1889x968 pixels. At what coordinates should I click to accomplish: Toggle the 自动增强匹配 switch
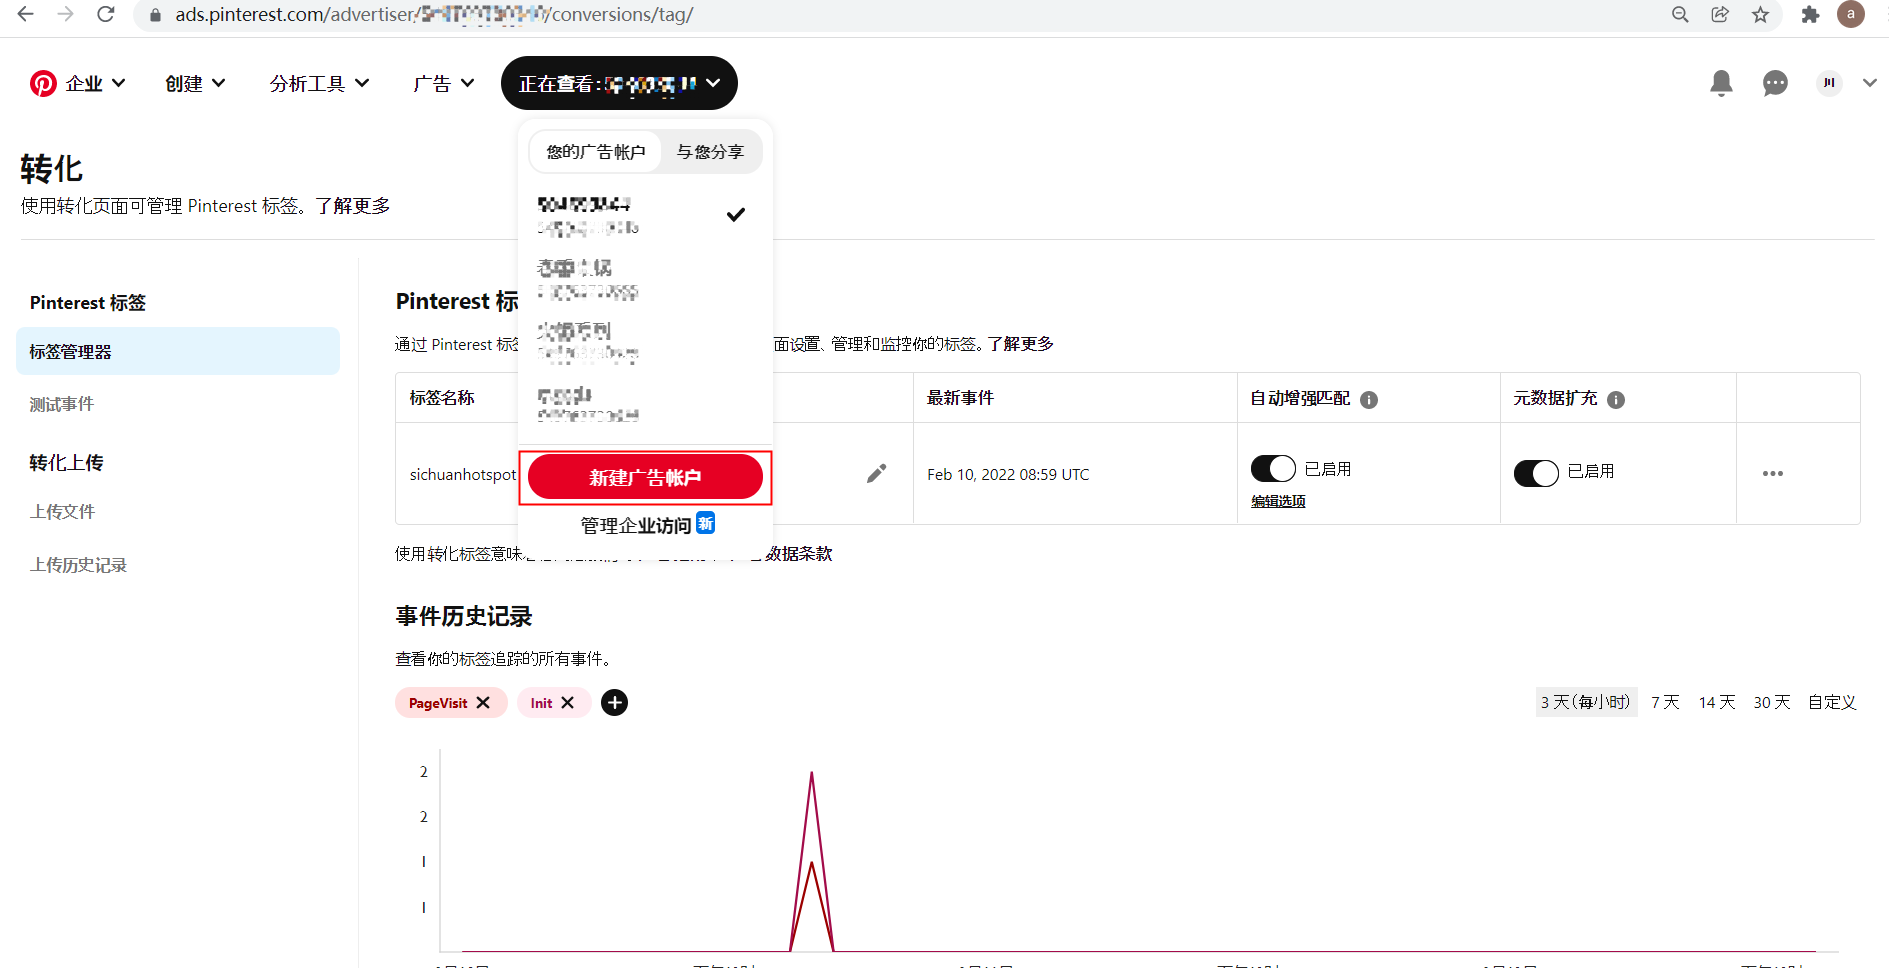[x=1273, y=469]
